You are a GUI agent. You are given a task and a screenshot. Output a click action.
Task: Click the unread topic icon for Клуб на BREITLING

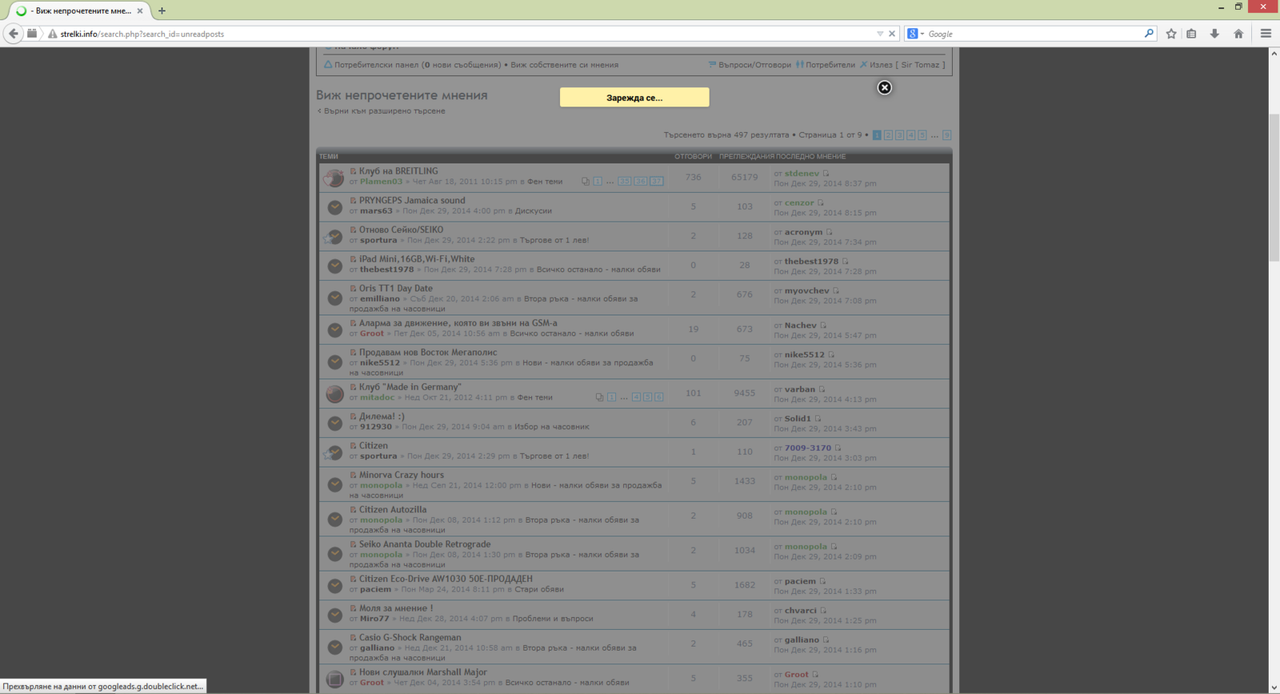tap(334, 178)
